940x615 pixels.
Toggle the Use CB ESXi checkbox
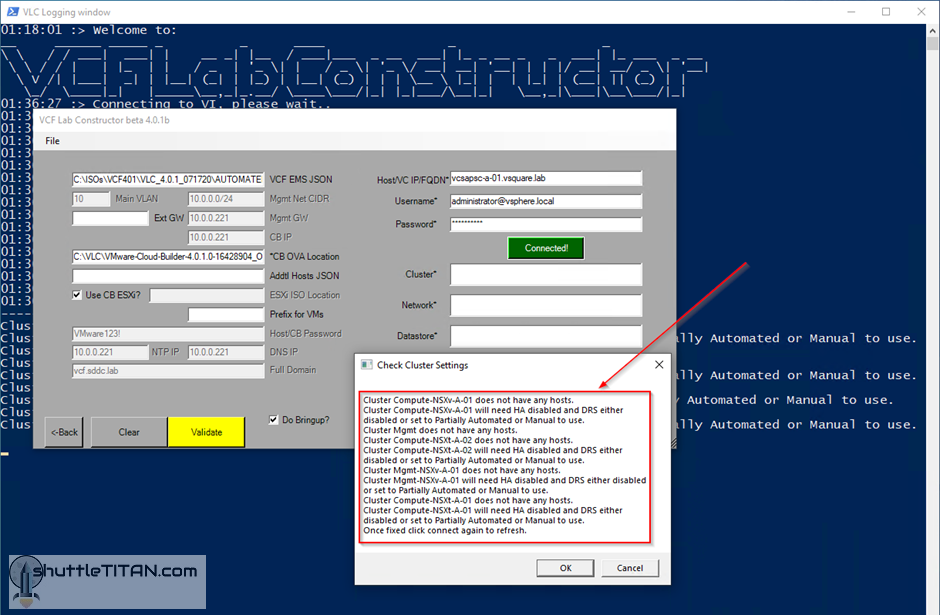point(77,295)
